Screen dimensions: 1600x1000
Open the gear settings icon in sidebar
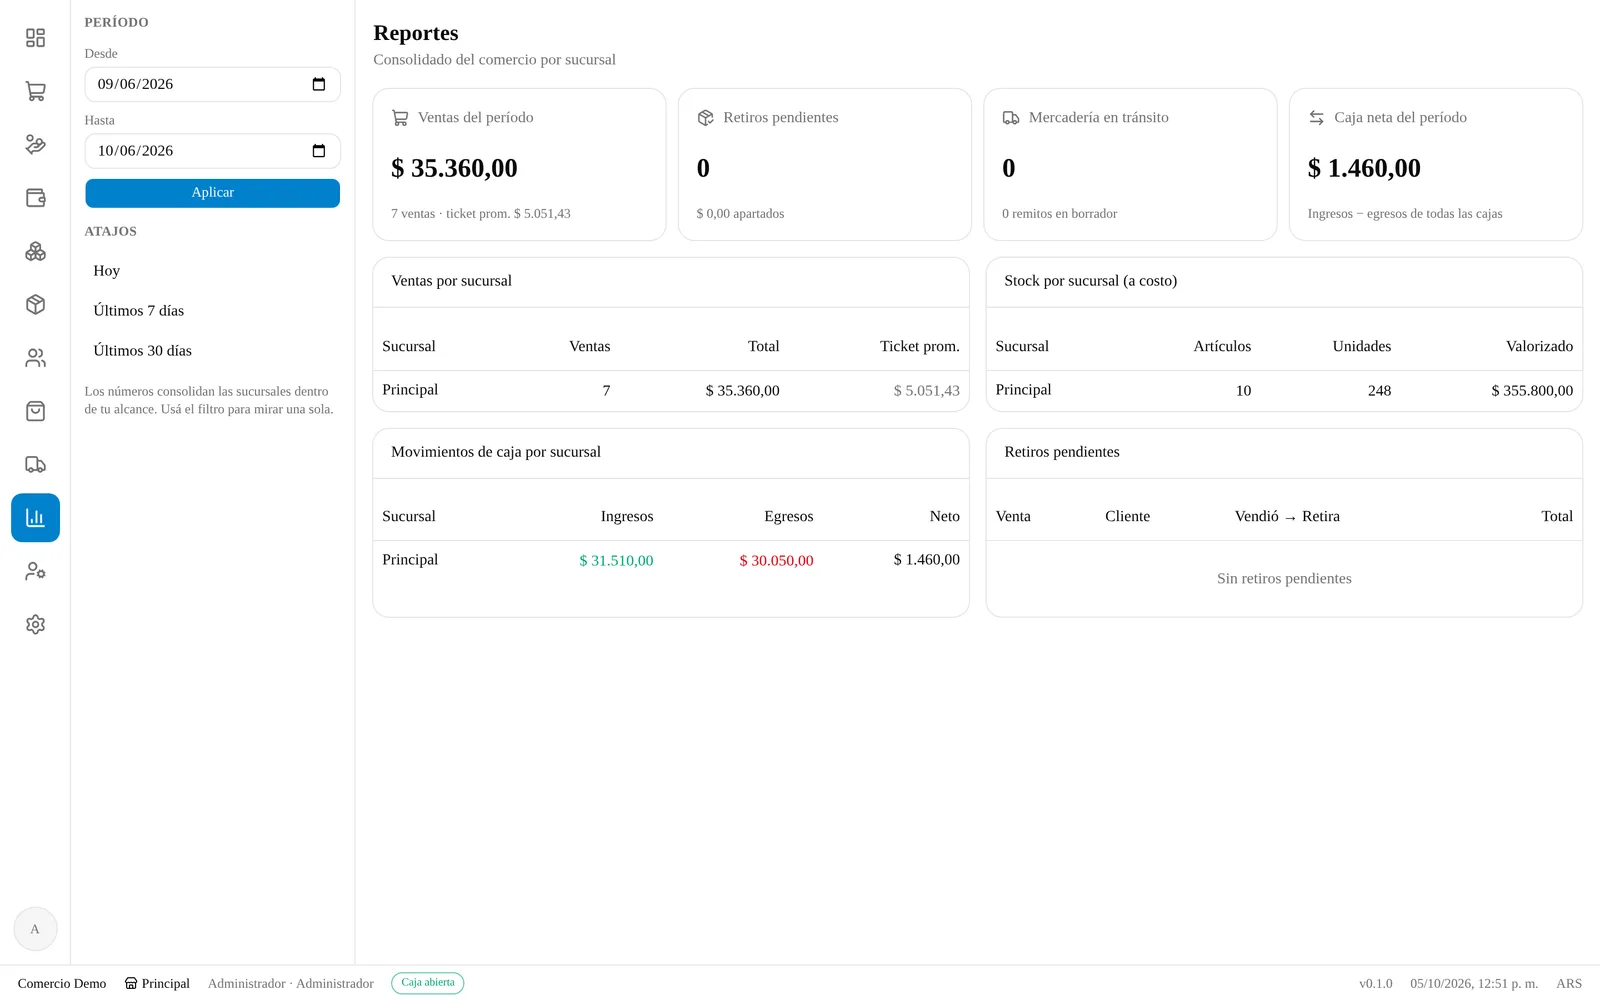(x=35, y=625)
